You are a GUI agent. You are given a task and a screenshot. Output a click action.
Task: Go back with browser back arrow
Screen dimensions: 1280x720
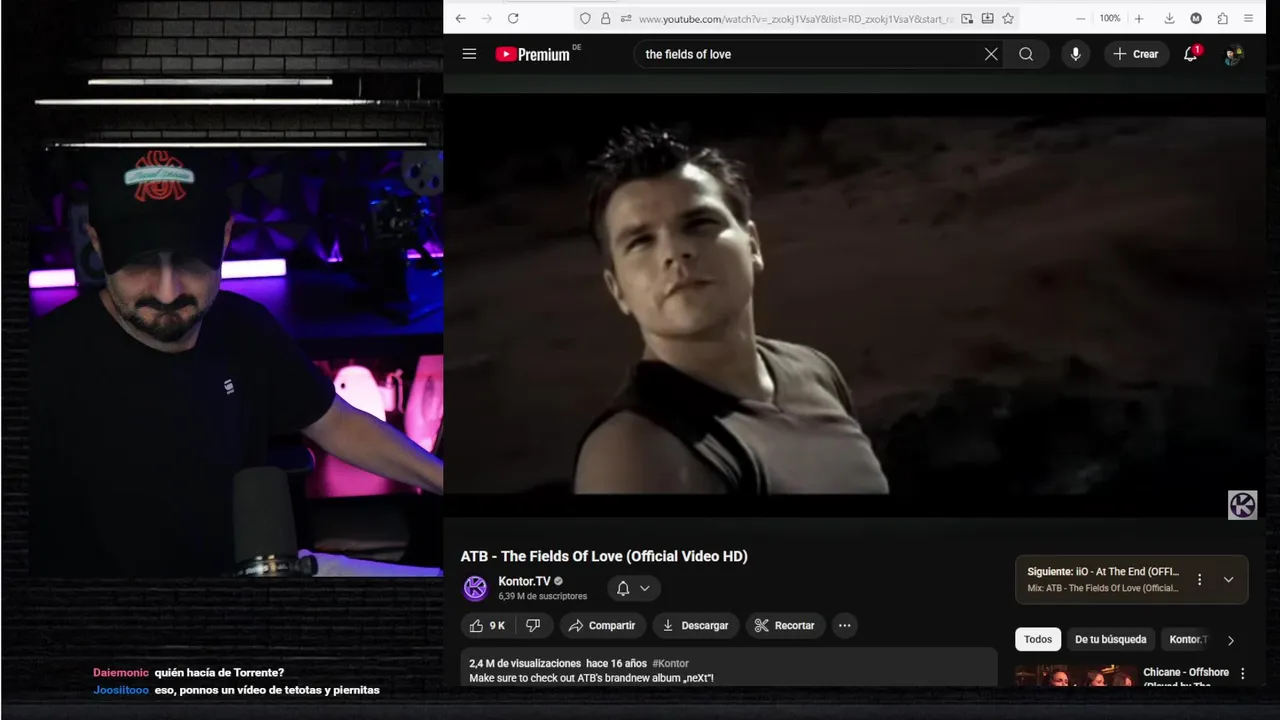pos(460,18)
